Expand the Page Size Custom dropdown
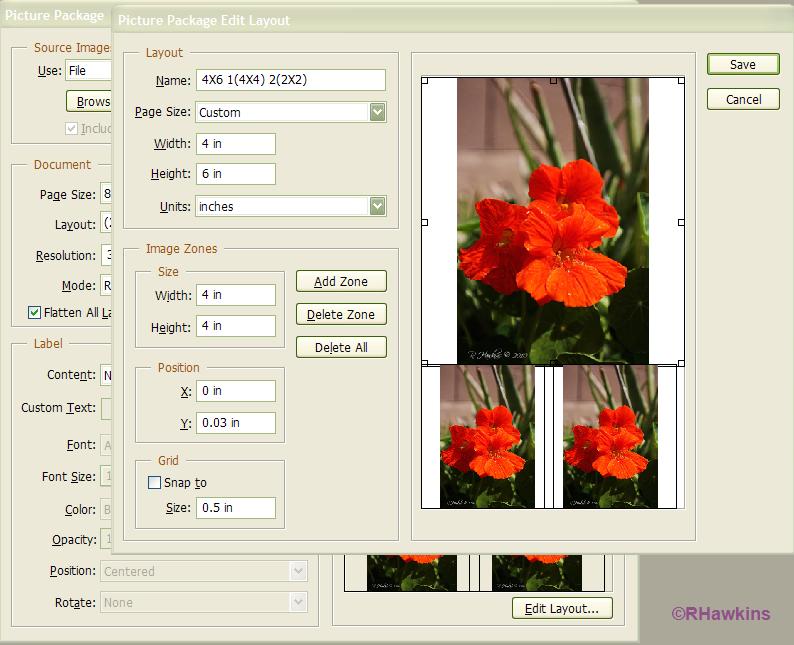794x645 pixels. (x=377, y=112)
